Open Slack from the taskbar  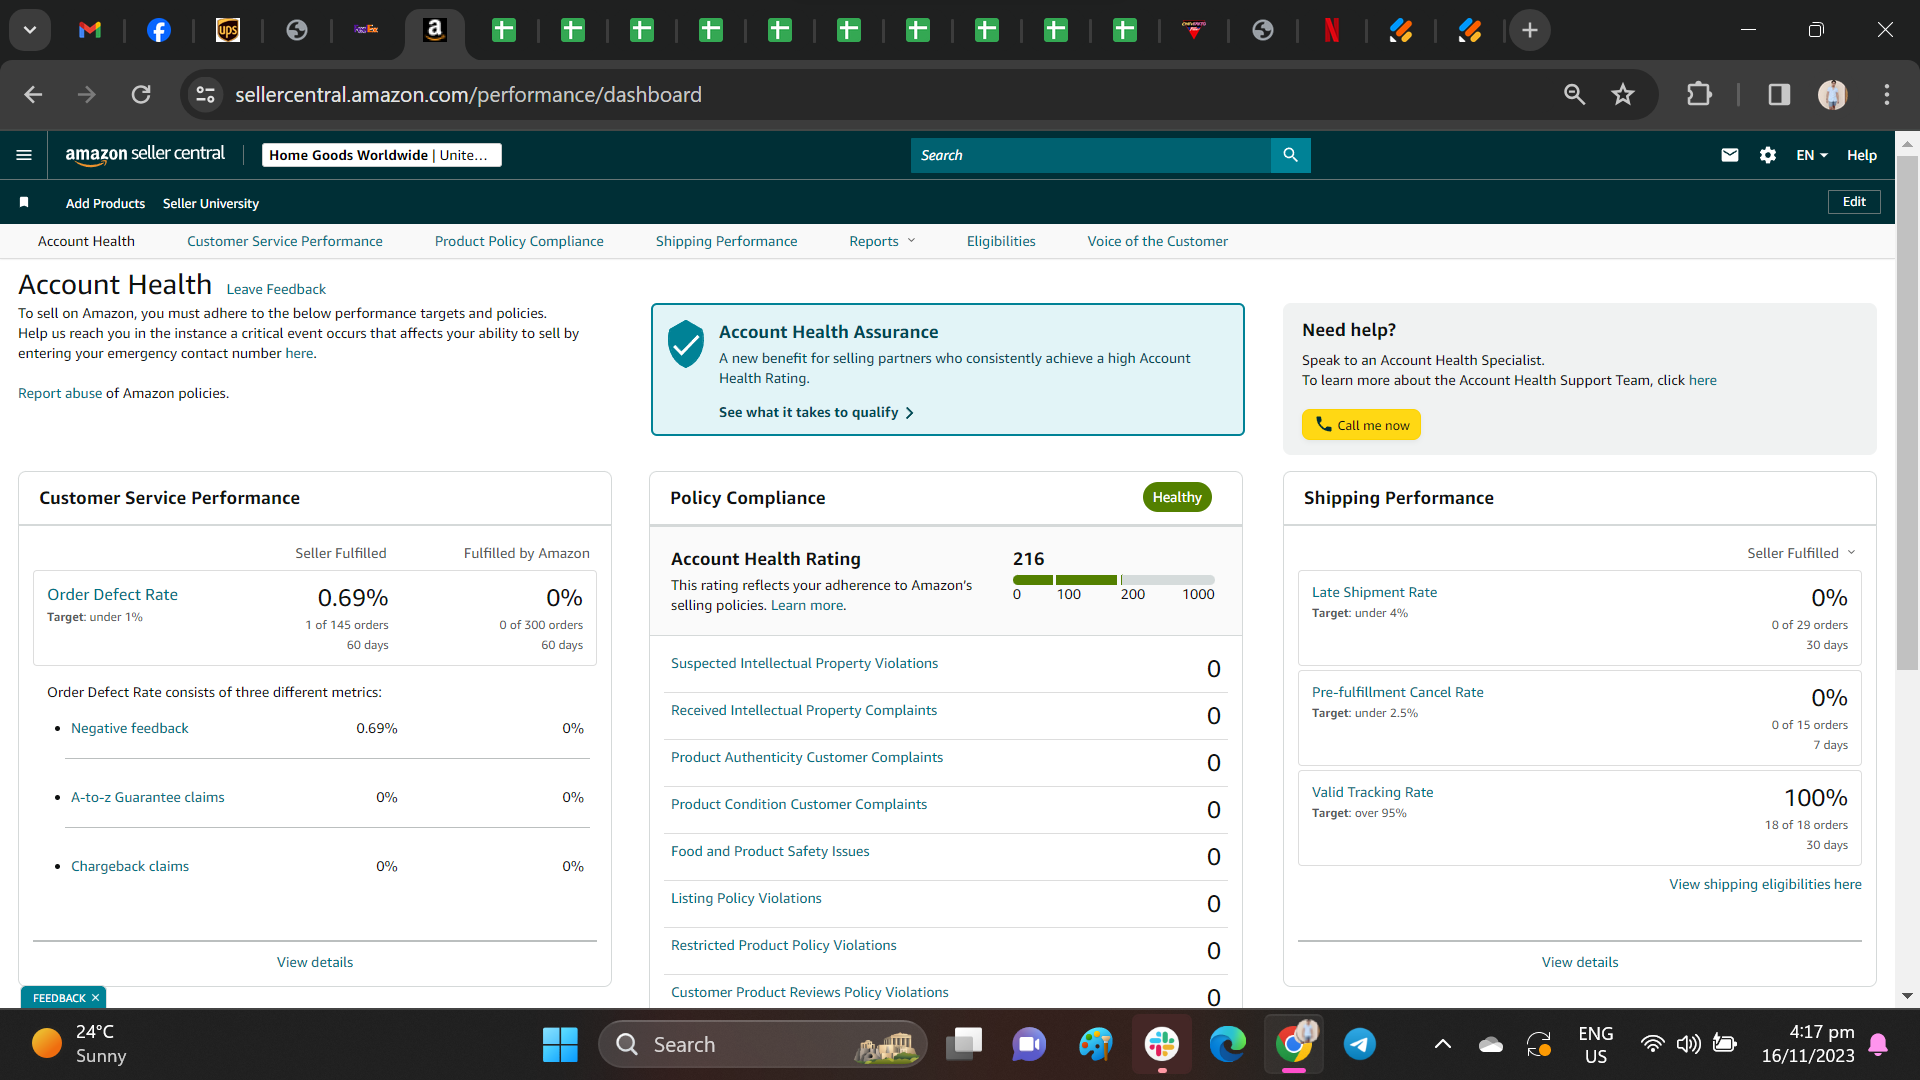1161,1044
